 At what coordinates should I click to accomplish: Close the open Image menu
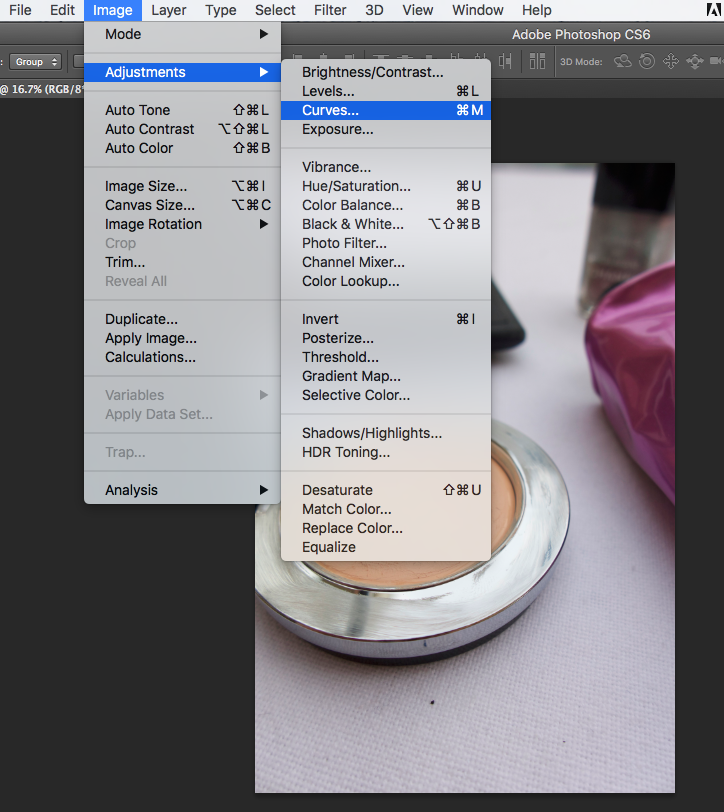pos(112,10)
